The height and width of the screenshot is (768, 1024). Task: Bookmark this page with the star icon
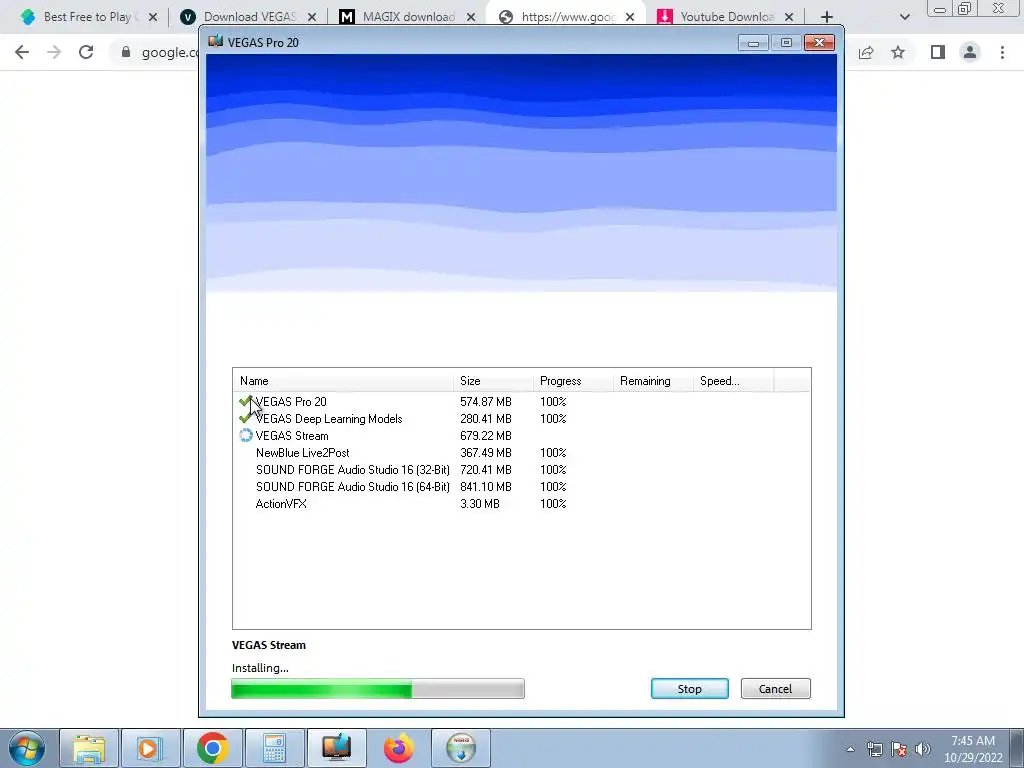(898, 52)
